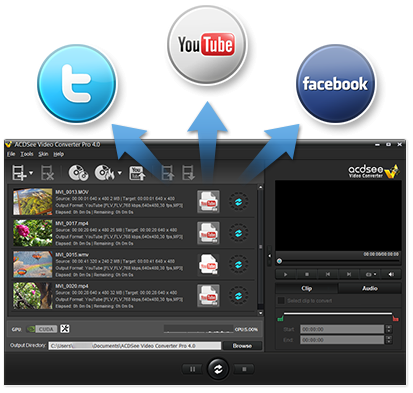Collapse the preview panel with side arrow
The height and width of the screenshot is (393, 413).
coord(269,256)
